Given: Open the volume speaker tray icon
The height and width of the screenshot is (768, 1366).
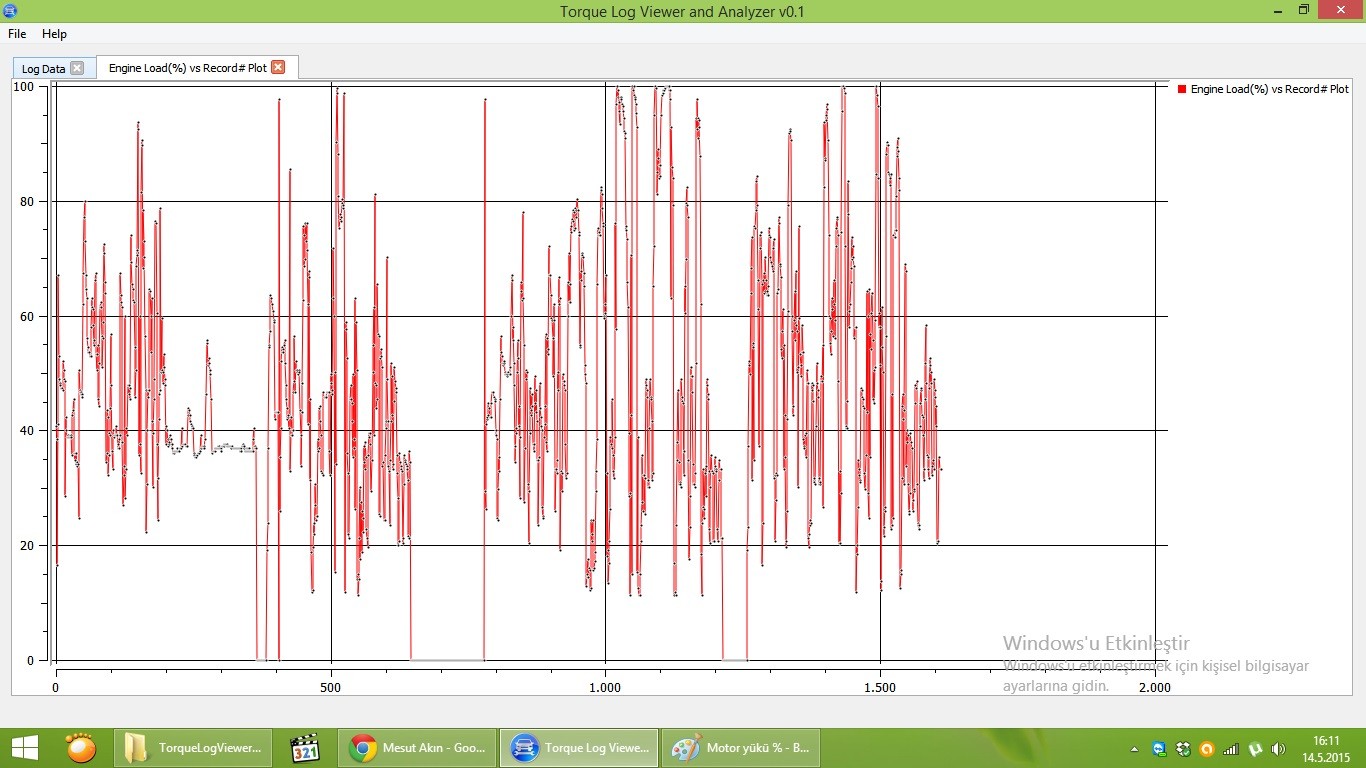Looking at the screenshot, I should (1278, 749).
